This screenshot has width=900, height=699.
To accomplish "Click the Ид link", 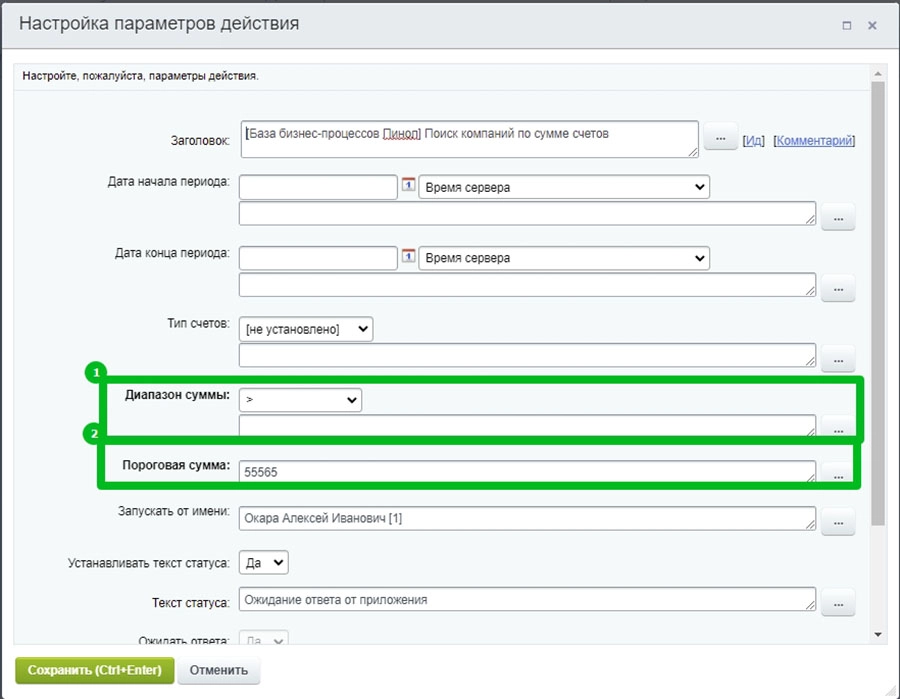I will 754,141.
